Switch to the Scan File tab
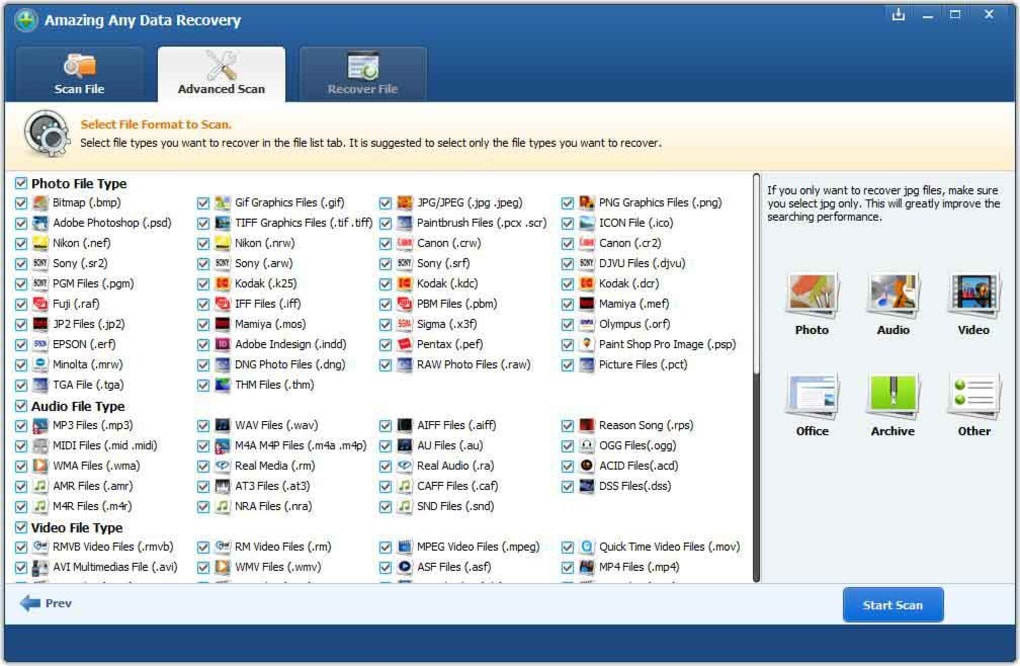1020x666 pixels. click(x=79, y=74)
